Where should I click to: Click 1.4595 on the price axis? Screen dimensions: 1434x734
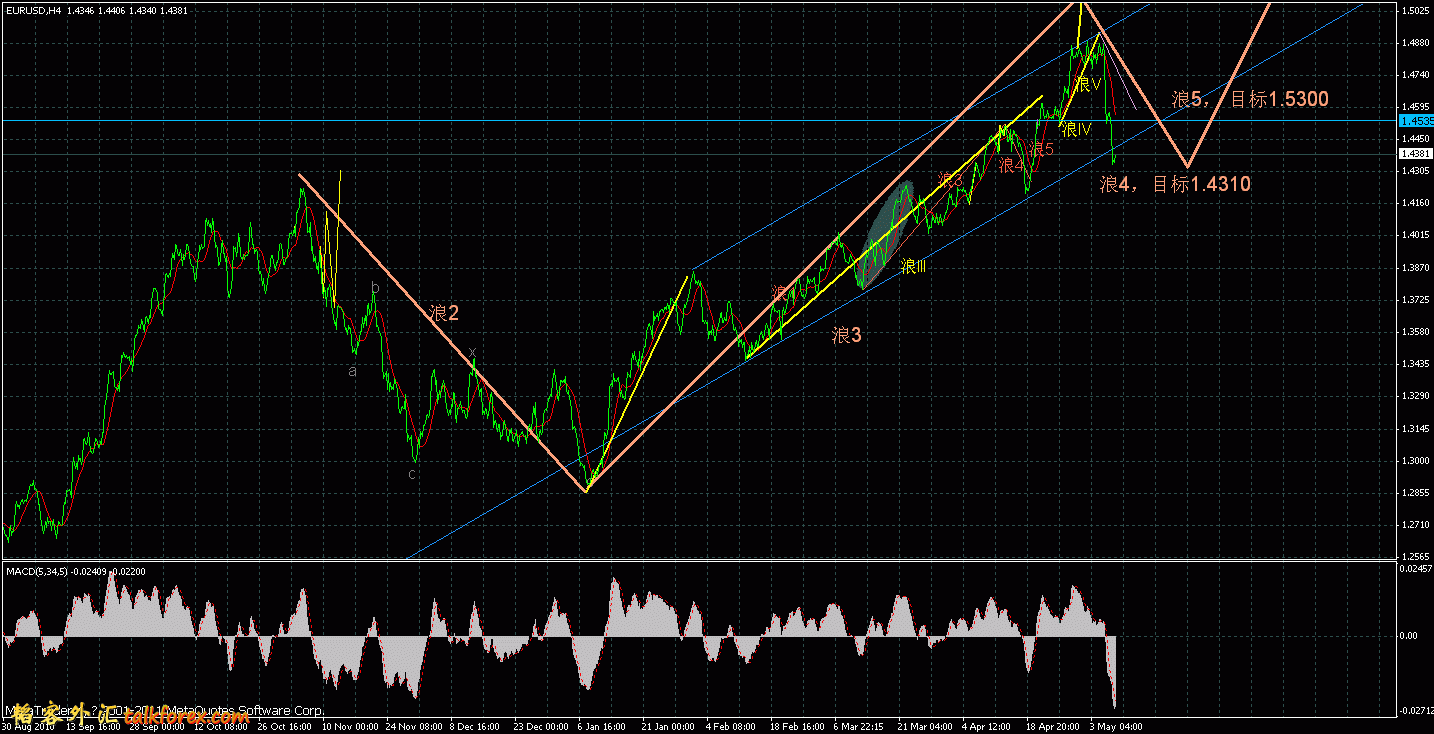[x=1415, y=107]
